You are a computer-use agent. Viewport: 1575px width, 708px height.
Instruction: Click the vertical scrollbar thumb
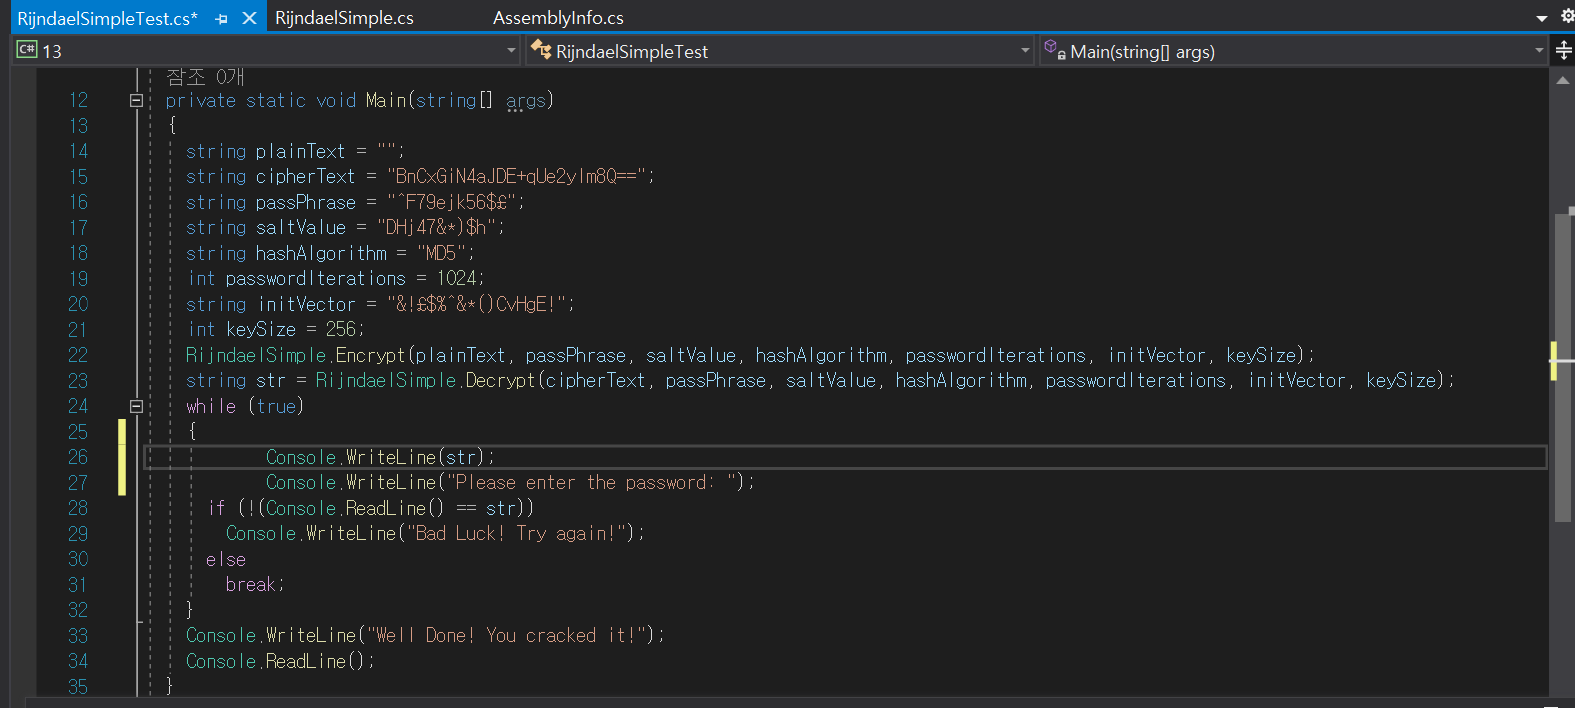pos(1563,366)
